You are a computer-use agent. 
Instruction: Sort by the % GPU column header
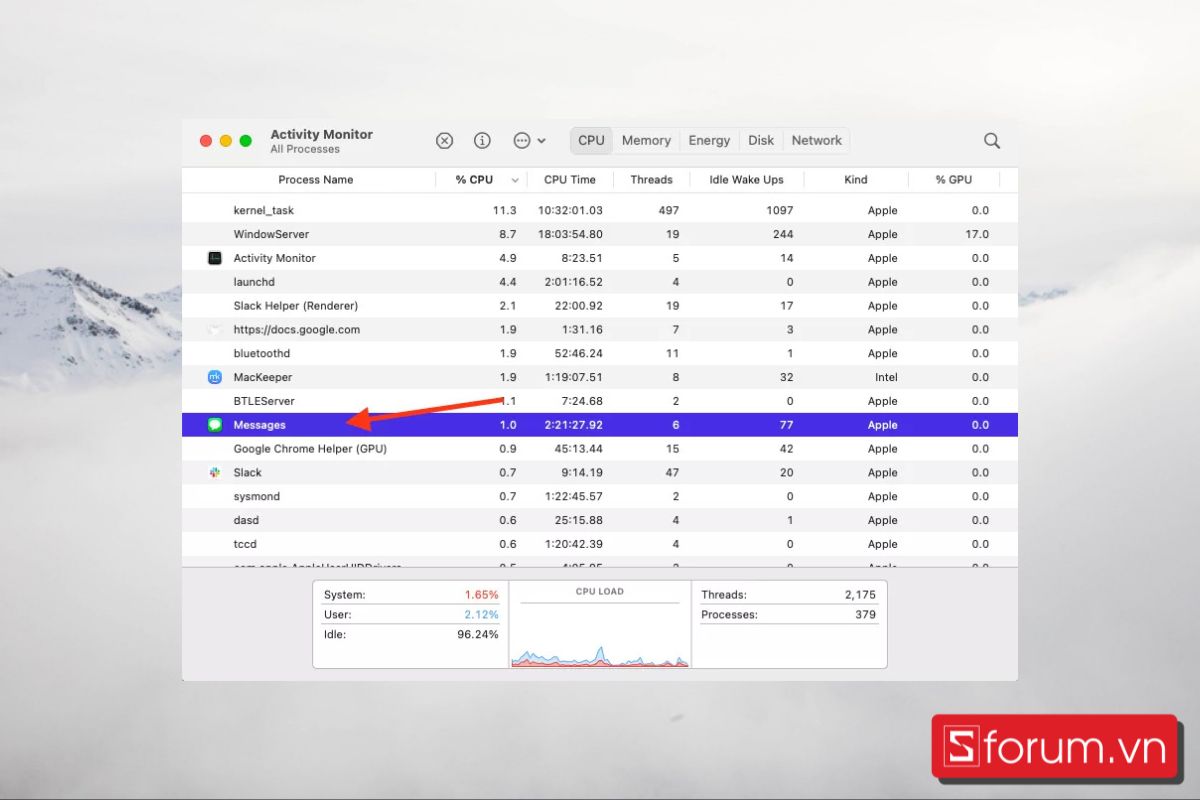coord(953,180)
